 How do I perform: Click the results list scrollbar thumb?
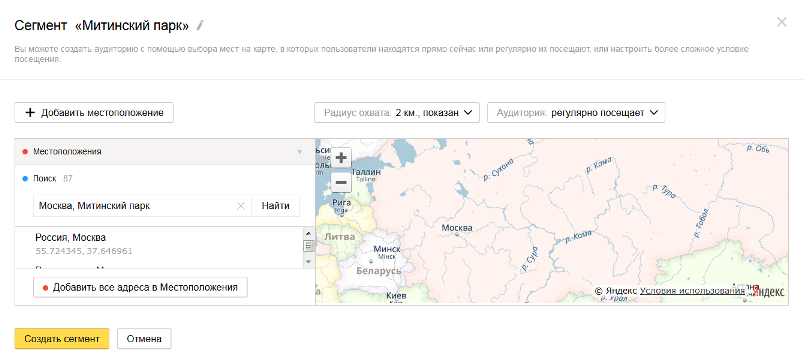(x=308, y=246)
